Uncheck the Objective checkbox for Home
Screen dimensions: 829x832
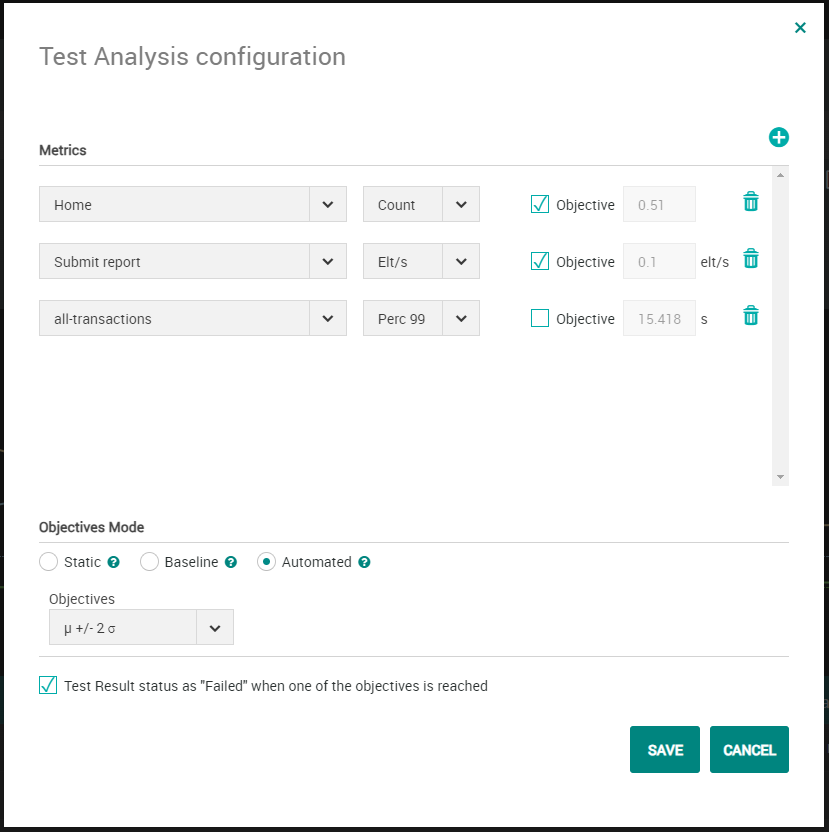tap(540, 204)
